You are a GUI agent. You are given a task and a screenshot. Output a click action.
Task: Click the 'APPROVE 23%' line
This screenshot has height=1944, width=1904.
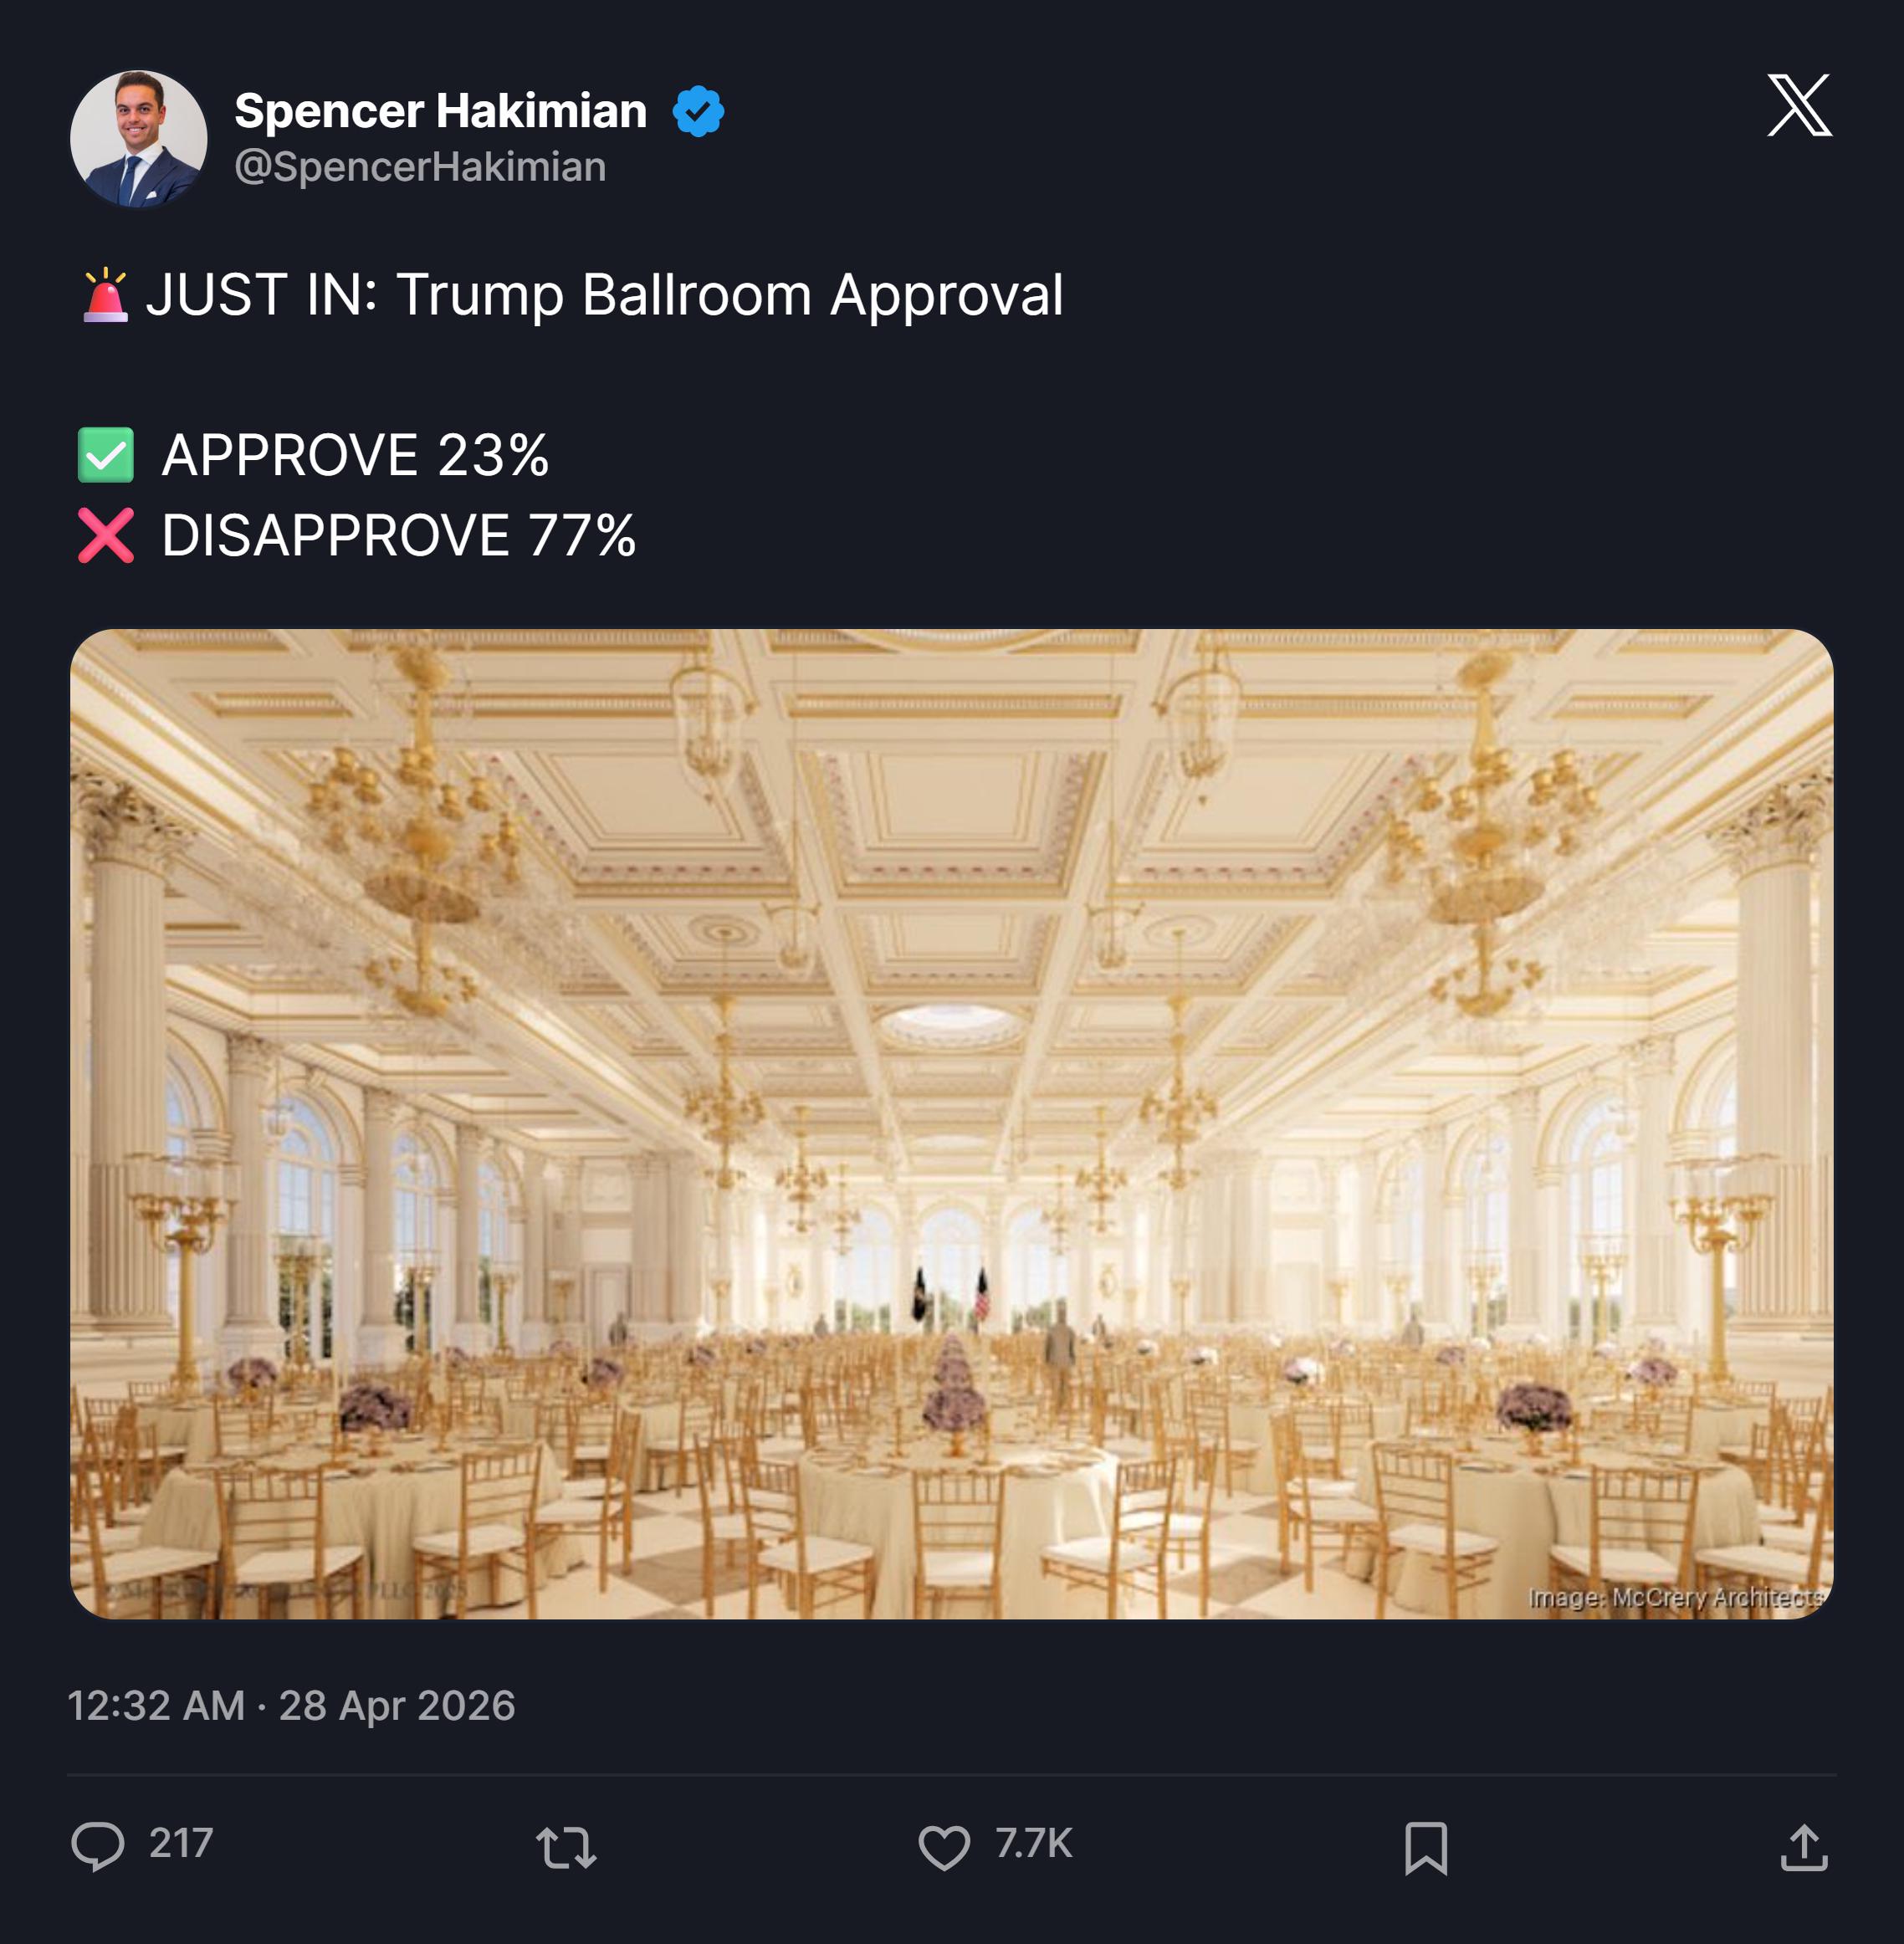click(x=355, y=456)
